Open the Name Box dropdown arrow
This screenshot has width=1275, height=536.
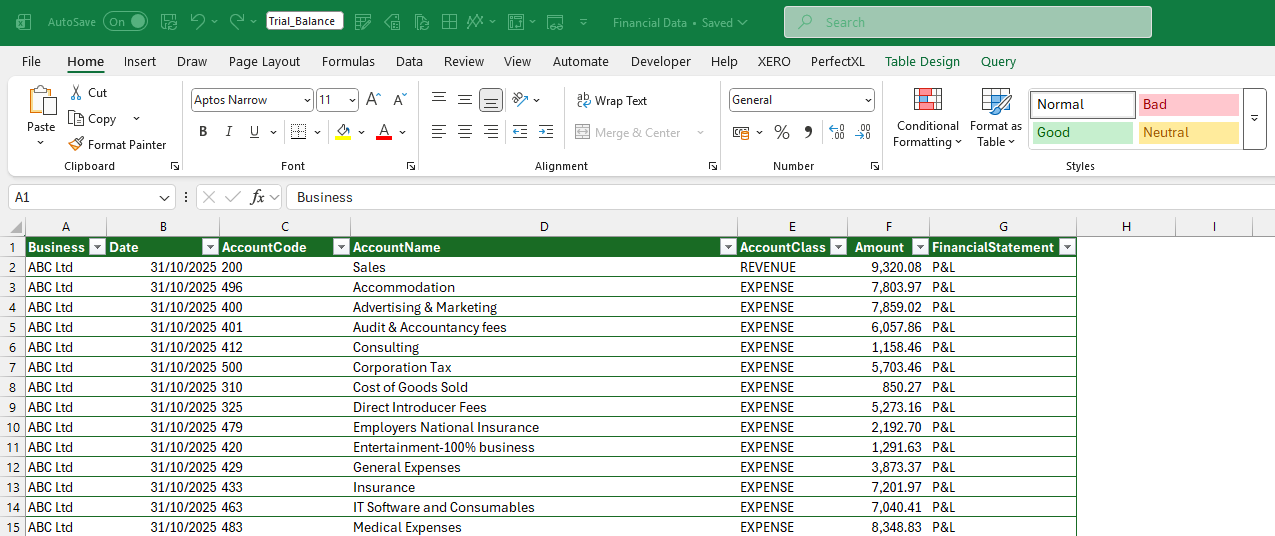pos(165,197)
